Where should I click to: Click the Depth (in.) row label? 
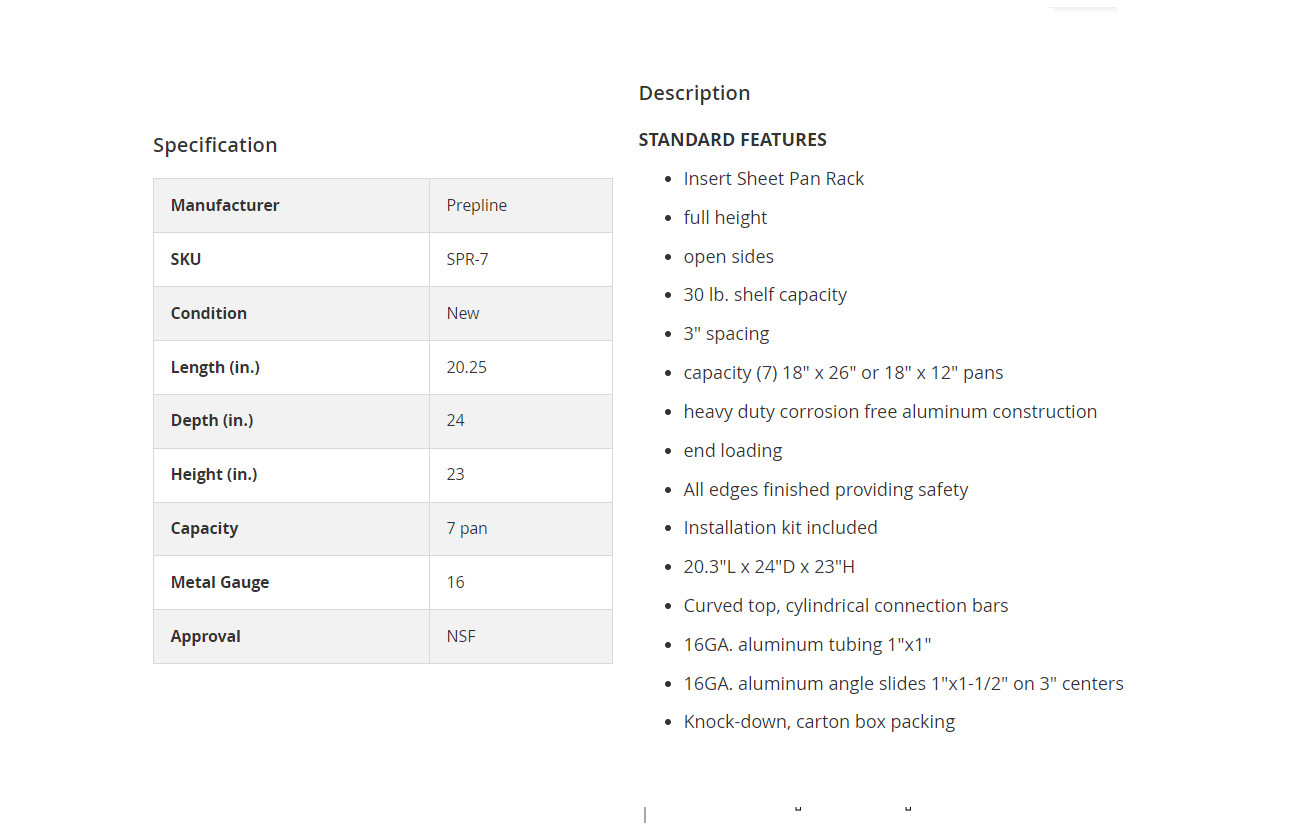point(212,421)
